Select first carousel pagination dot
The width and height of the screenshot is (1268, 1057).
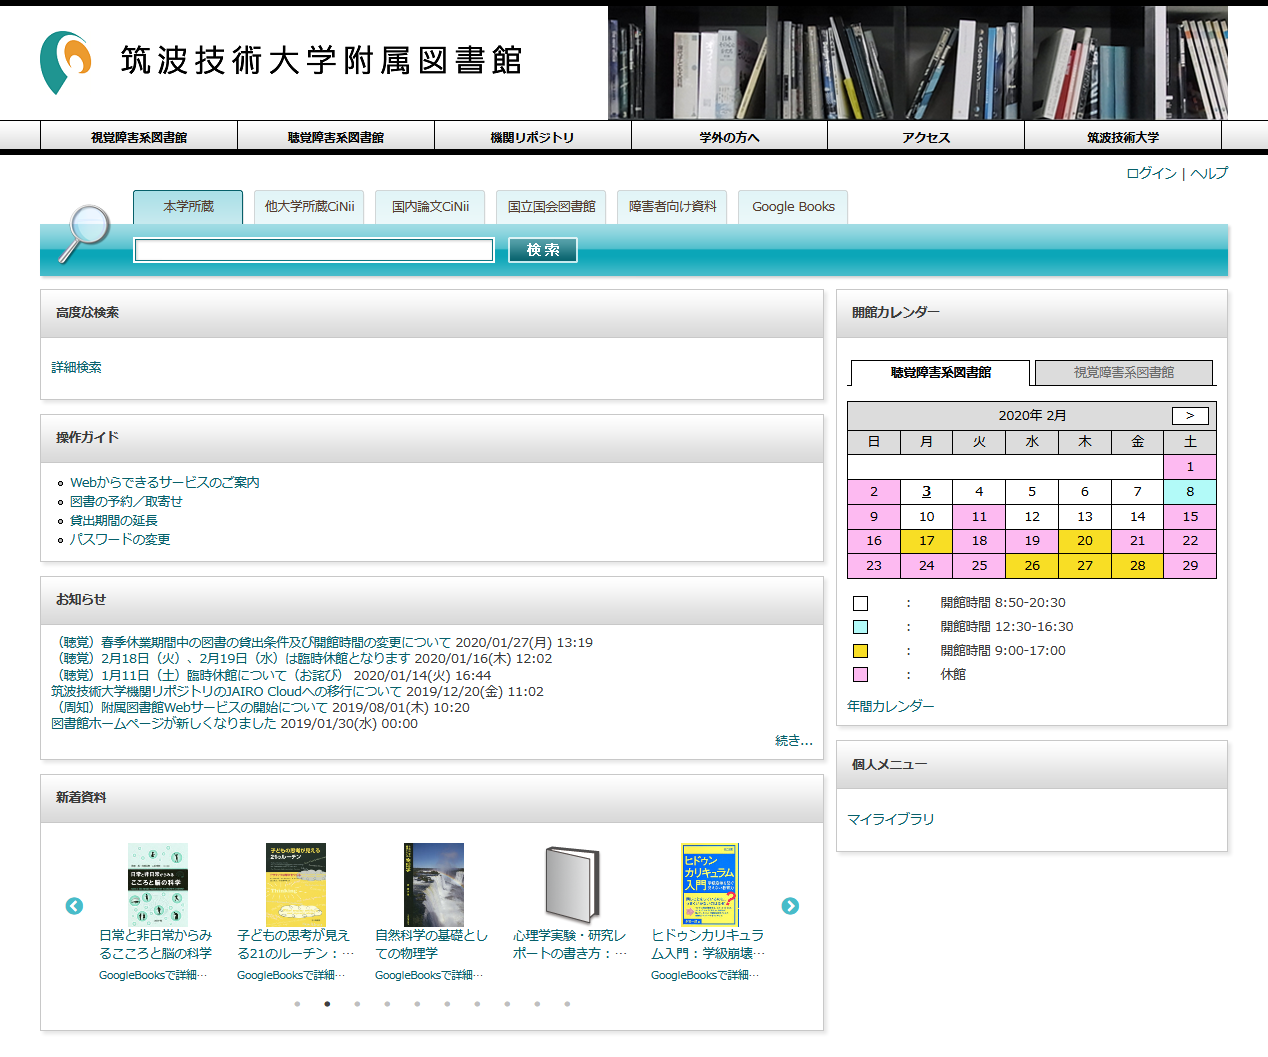pyautogui.click(x=297, y=1003)
